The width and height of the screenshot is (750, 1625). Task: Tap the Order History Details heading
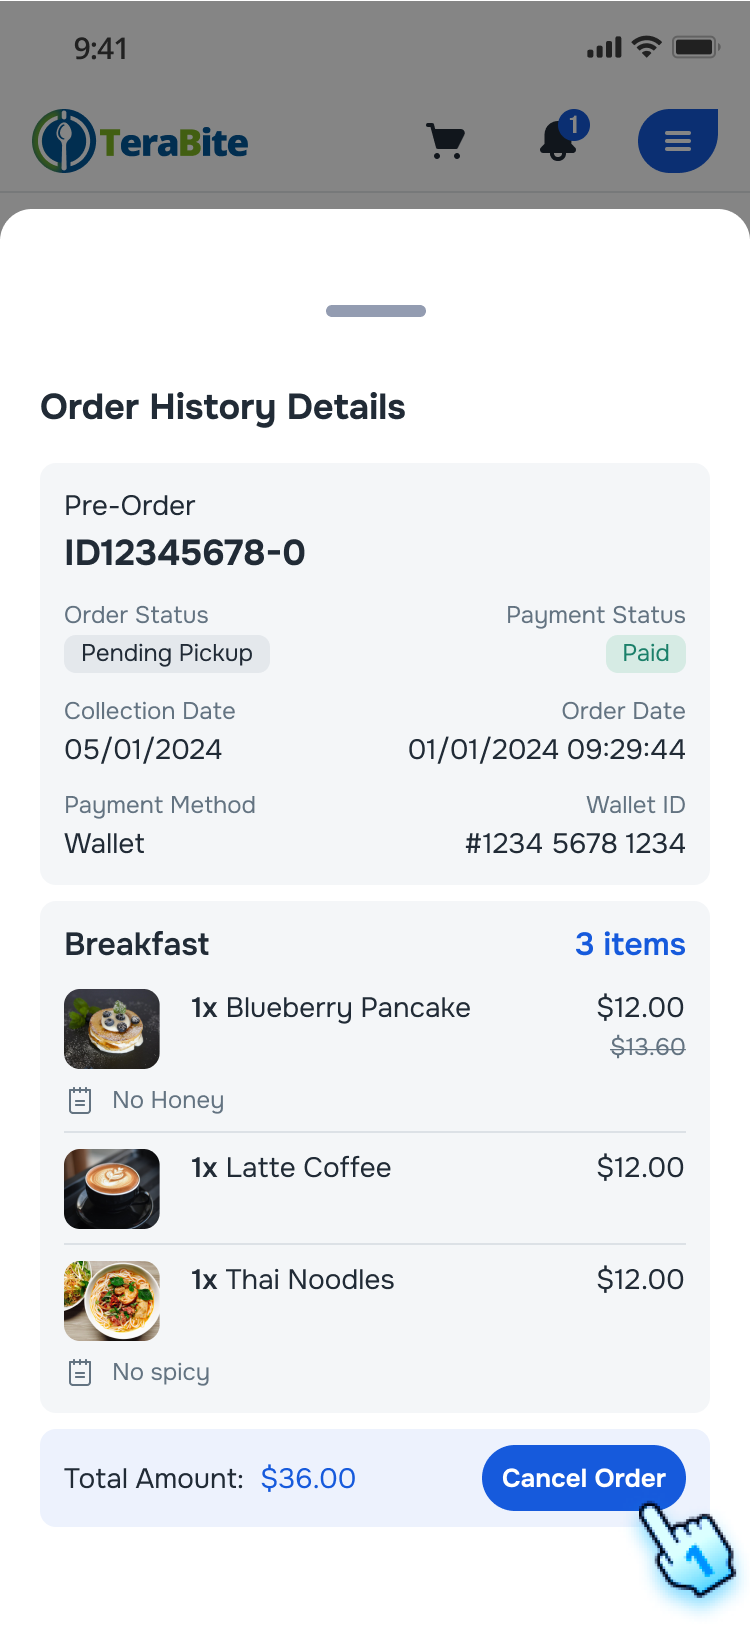coord(223,407)
